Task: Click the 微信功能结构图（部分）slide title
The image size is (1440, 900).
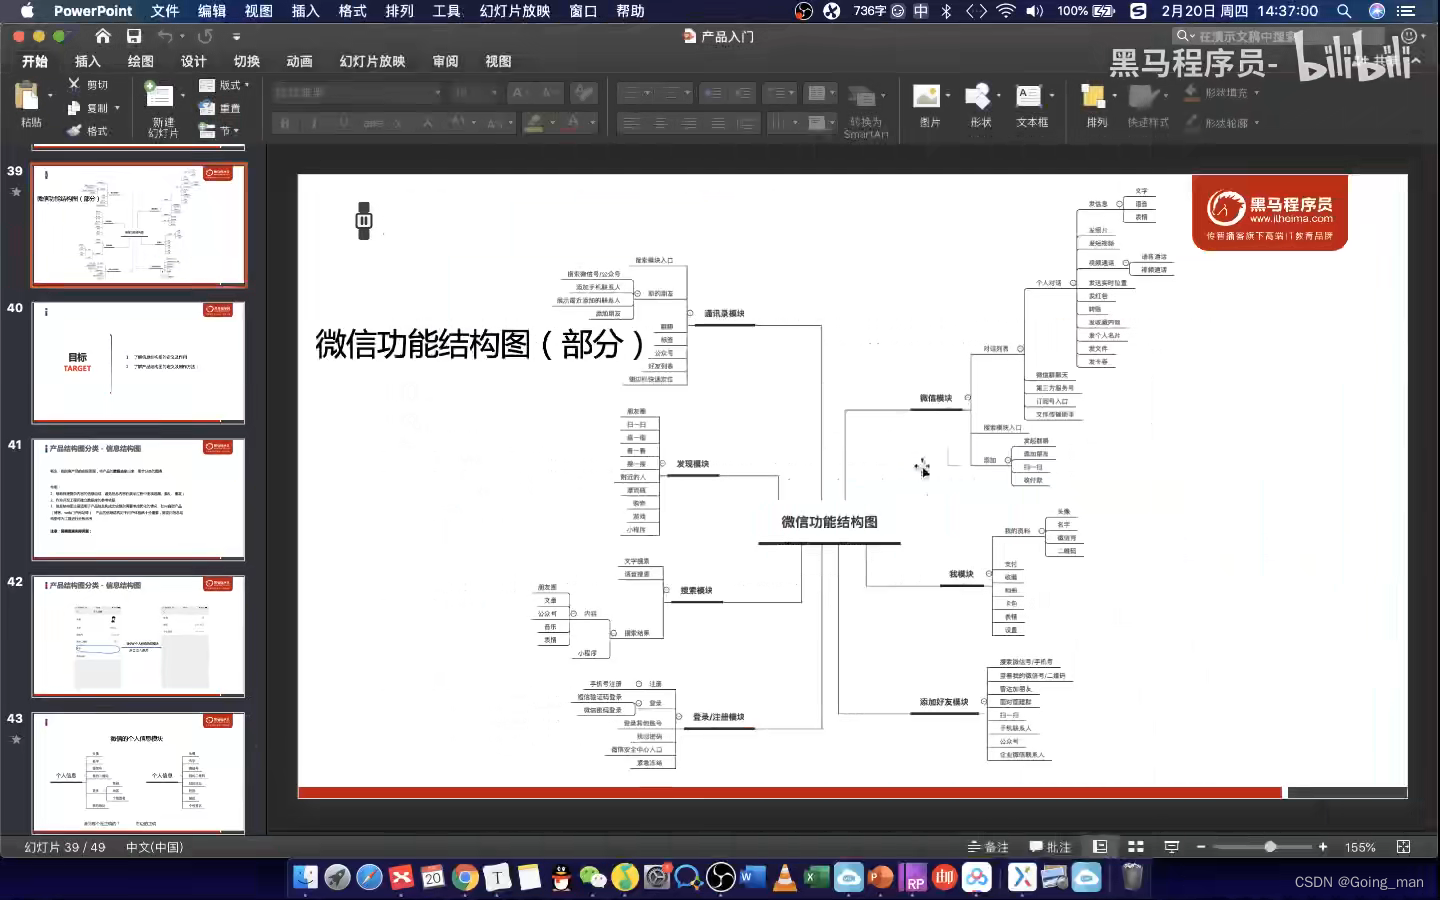Action: (x=482, y=344)
